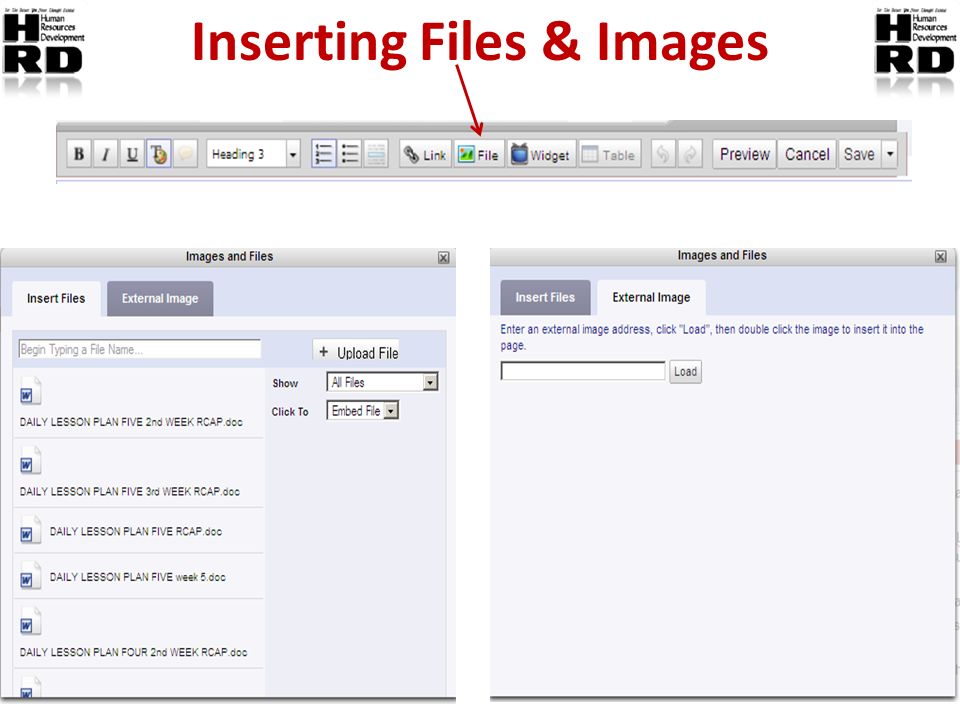960x720 pixels.
Task: Toggle italic formatting in the toolbar
Action: tap(105, 154)
